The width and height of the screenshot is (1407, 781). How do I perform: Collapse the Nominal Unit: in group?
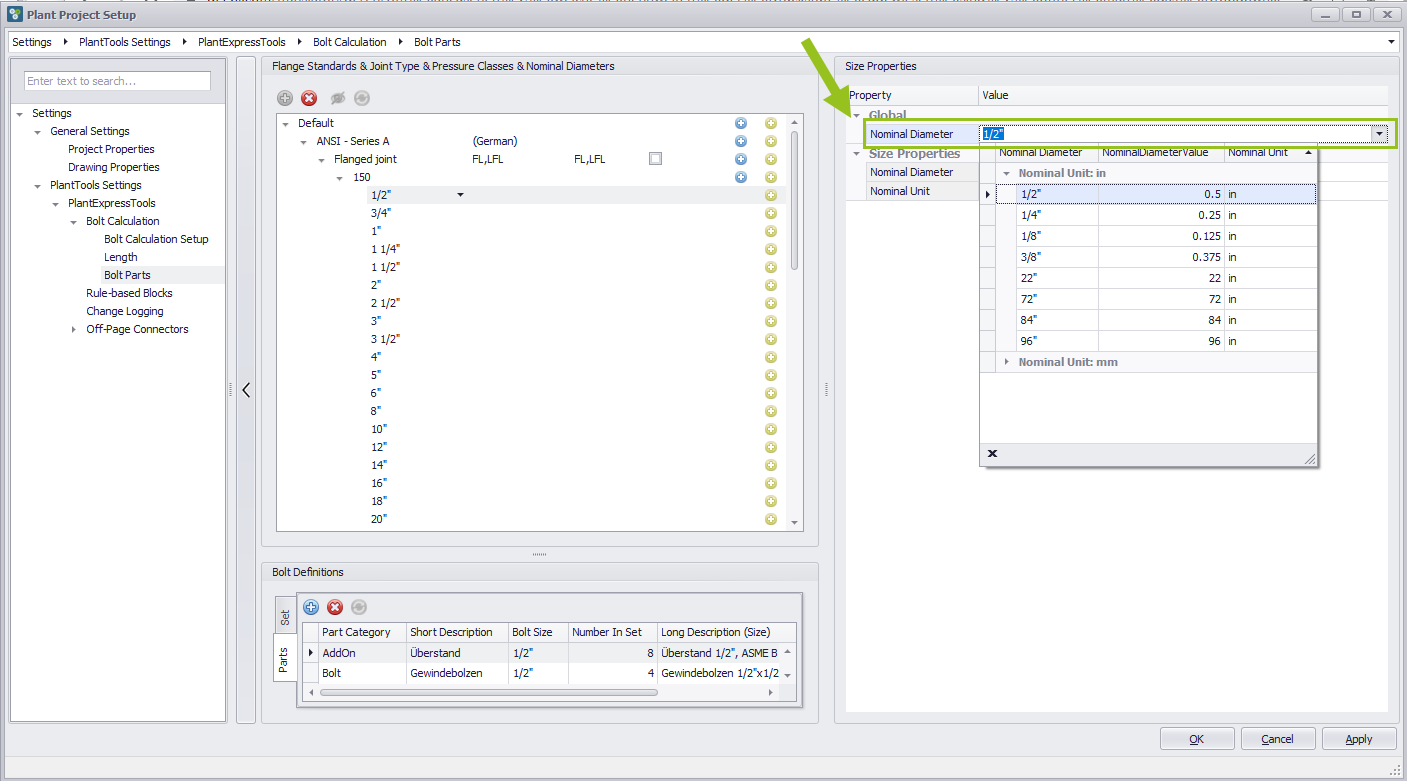click(x=1007, y=174)
